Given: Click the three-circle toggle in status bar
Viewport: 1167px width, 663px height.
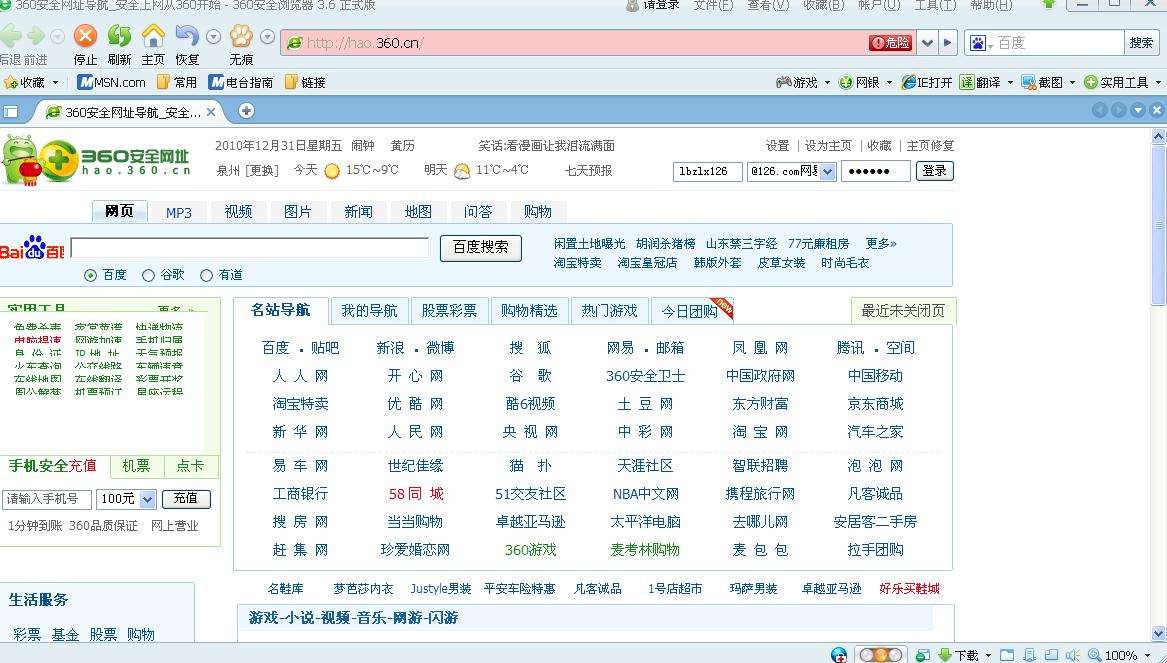Looking at the screenshot, I should [880, 655].
